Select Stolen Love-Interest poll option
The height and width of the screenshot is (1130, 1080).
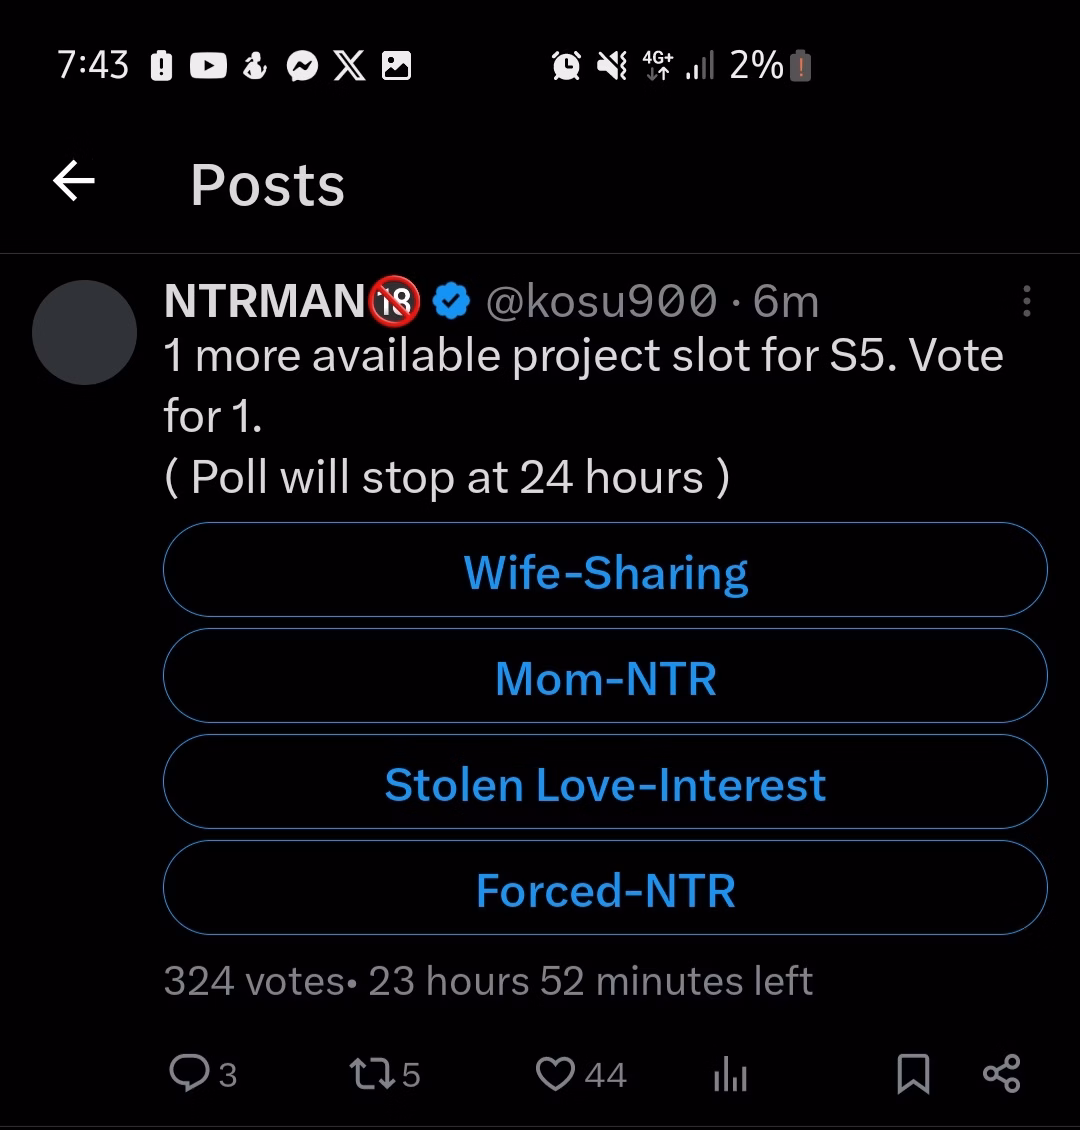pyautogui.click(x=605, y=784)
